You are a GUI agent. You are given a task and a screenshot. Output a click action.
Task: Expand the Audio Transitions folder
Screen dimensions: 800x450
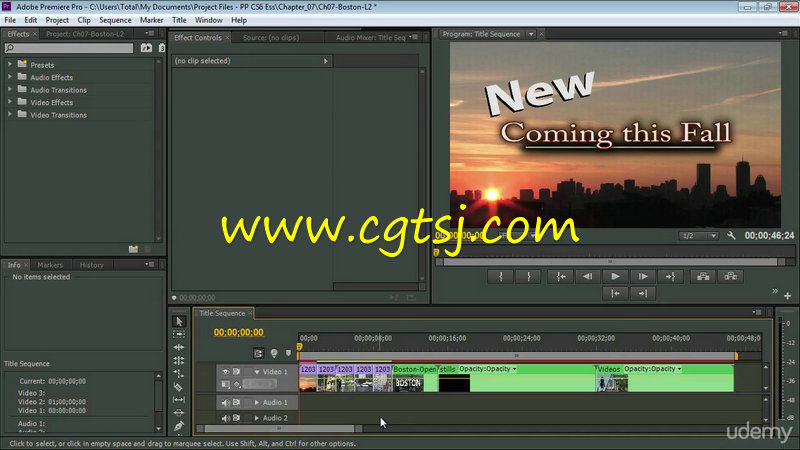10,89
